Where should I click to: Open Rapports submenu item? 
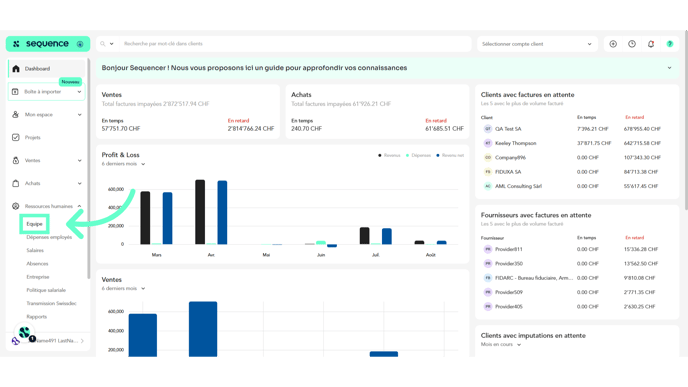click(x=36, y=316)
